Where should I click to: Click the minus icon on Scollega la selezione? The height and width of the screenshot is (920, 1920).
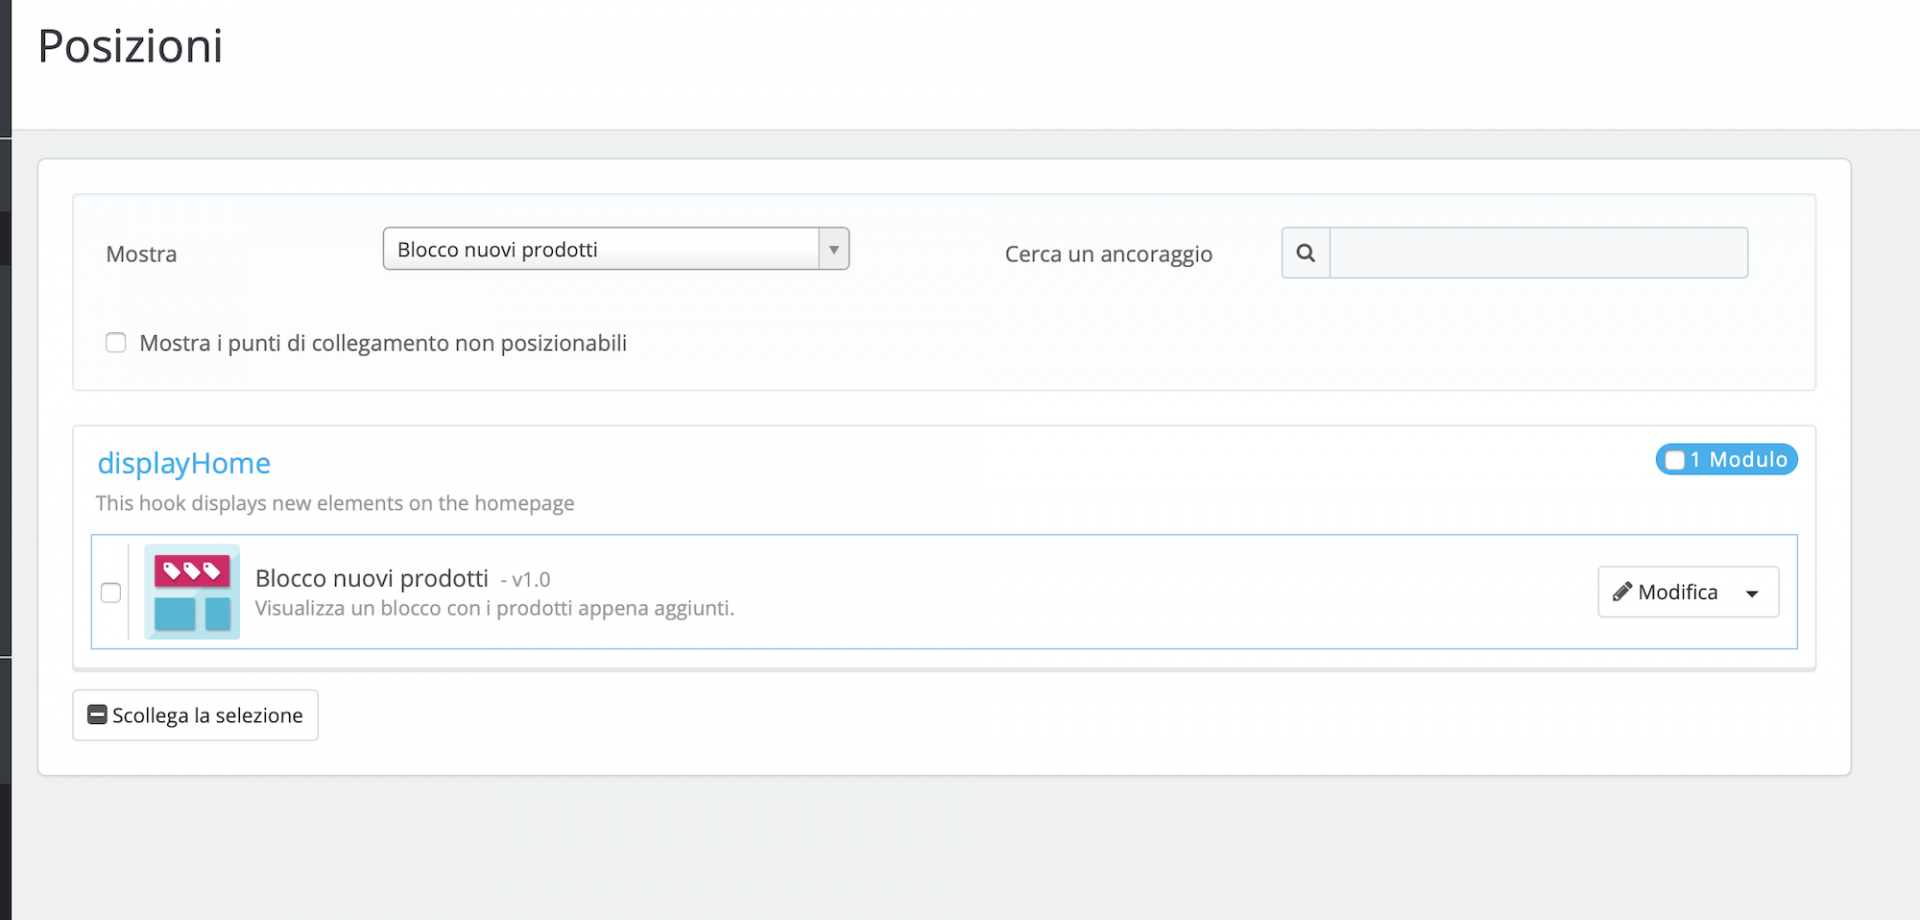[97, 715]
